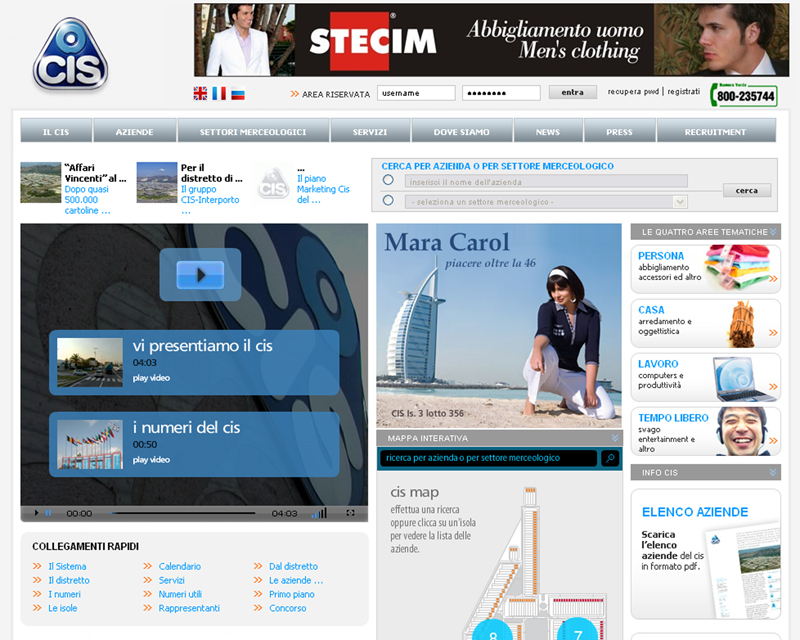Click the registrati link
800x640 pixels.
pyautogui.click(x=684, y=91)
